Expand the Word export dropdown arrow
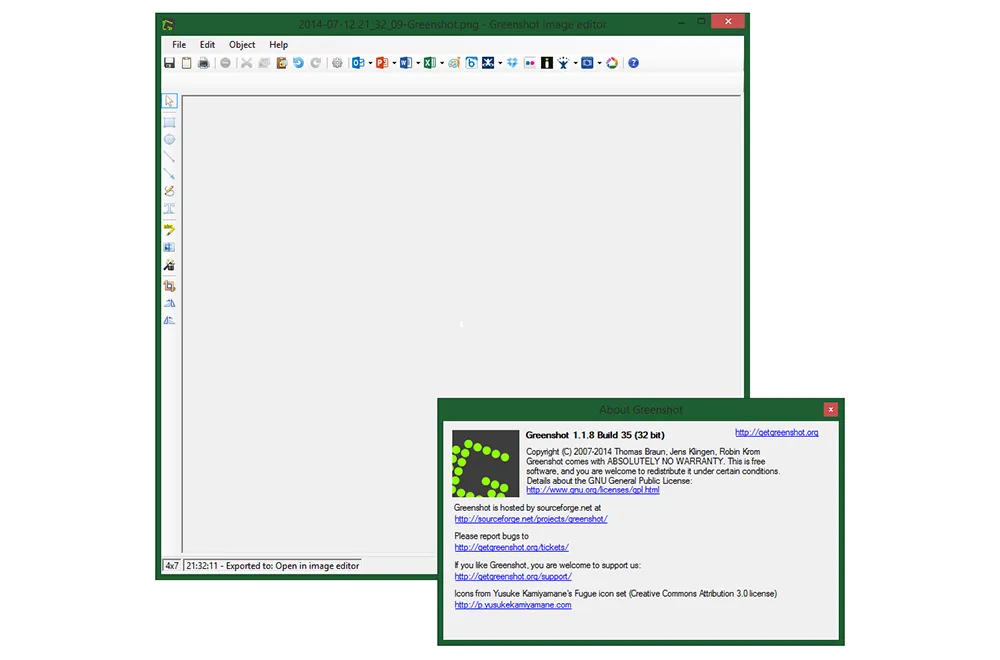1000x660 pixels. (418, 63)
